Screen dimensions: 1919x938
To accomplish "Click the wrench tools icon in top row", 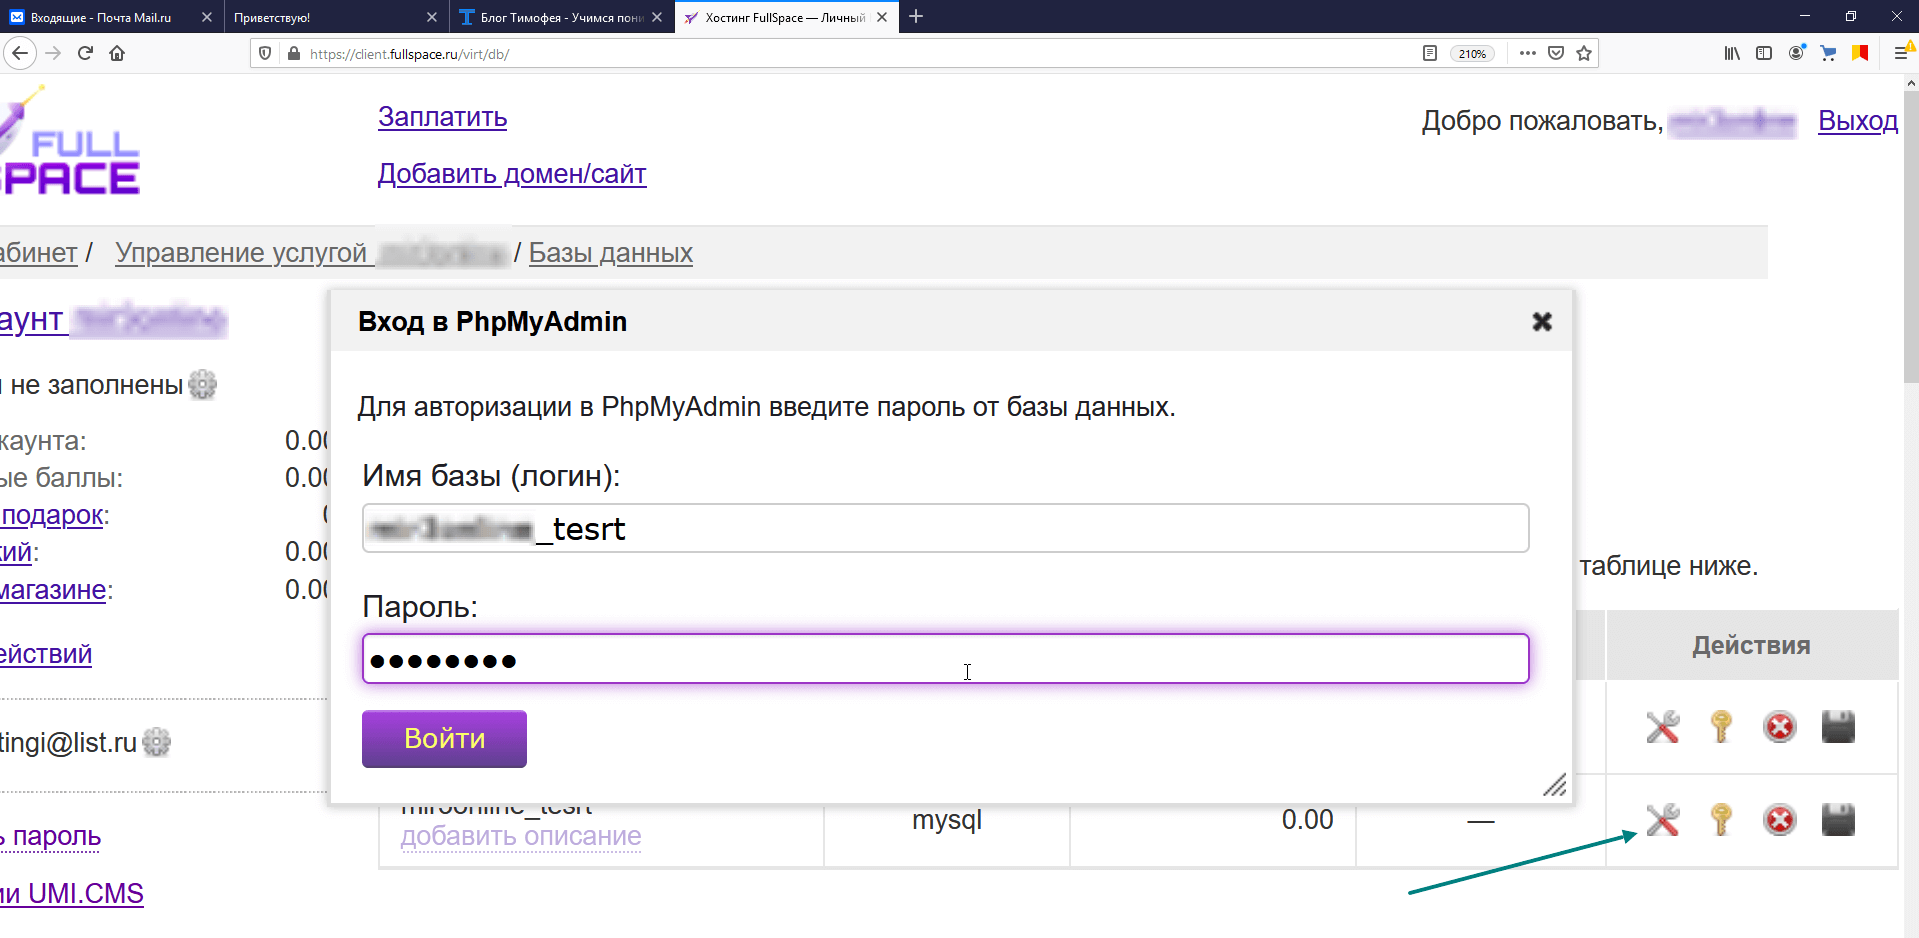I will pos(1663,727).
